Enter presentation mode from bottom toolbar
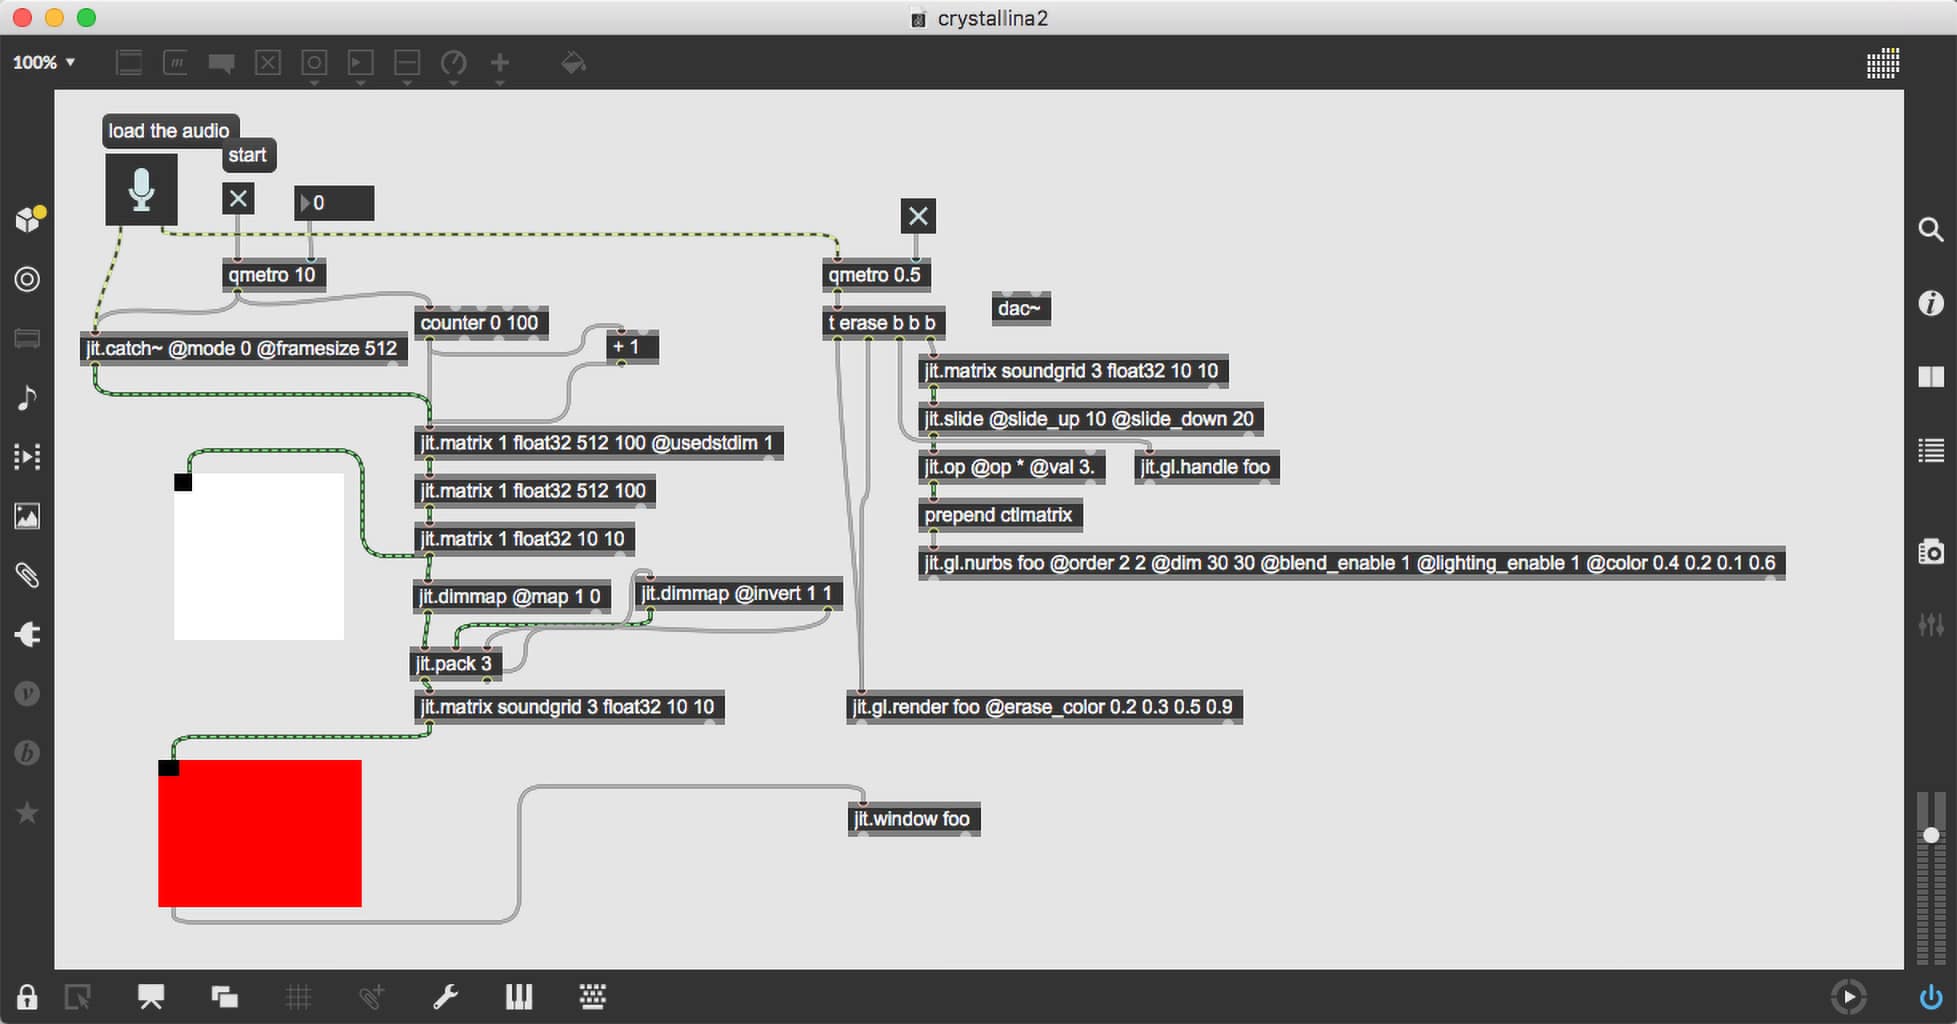The height and width of the screenshot is (1024, 1957). 151,997
